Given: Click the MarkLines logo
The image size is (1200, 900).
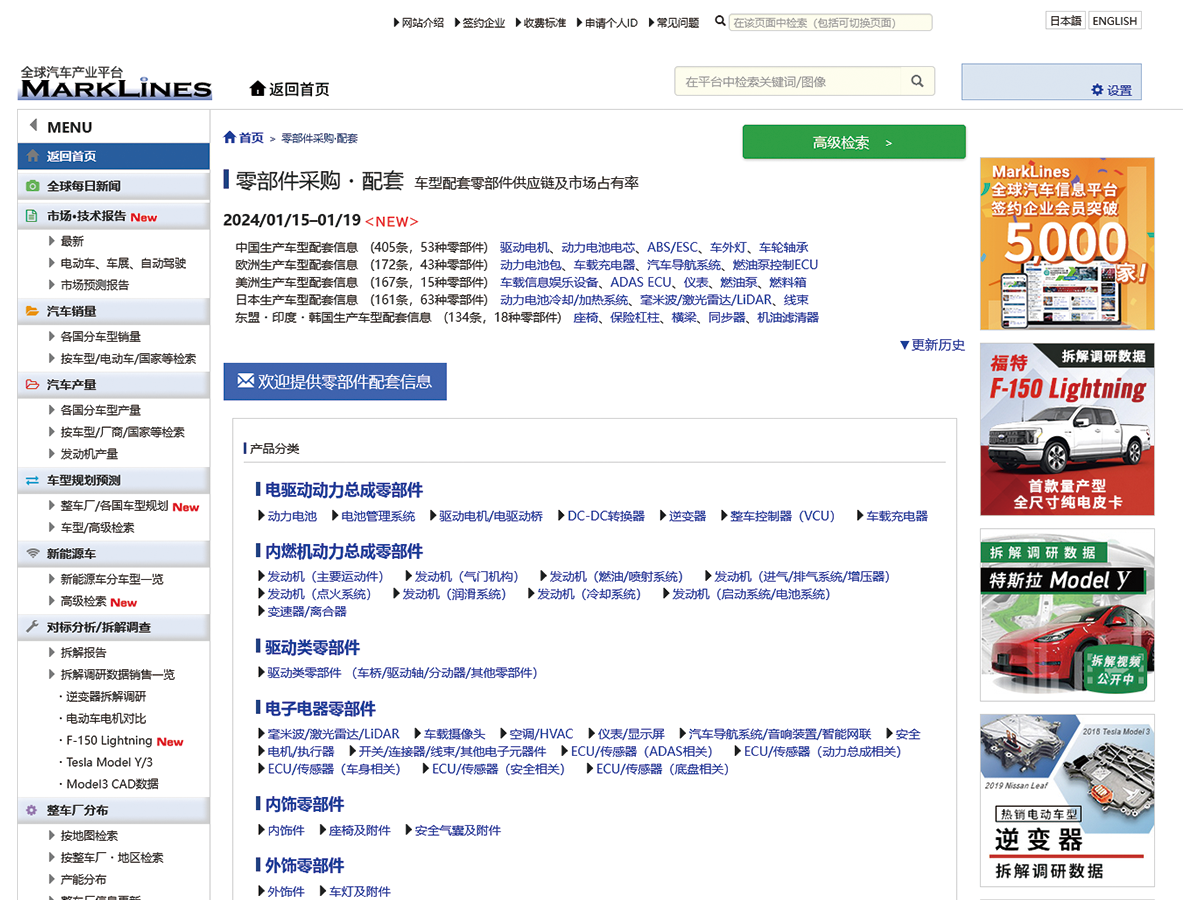Looking at the screenshot, I should 116,82.
